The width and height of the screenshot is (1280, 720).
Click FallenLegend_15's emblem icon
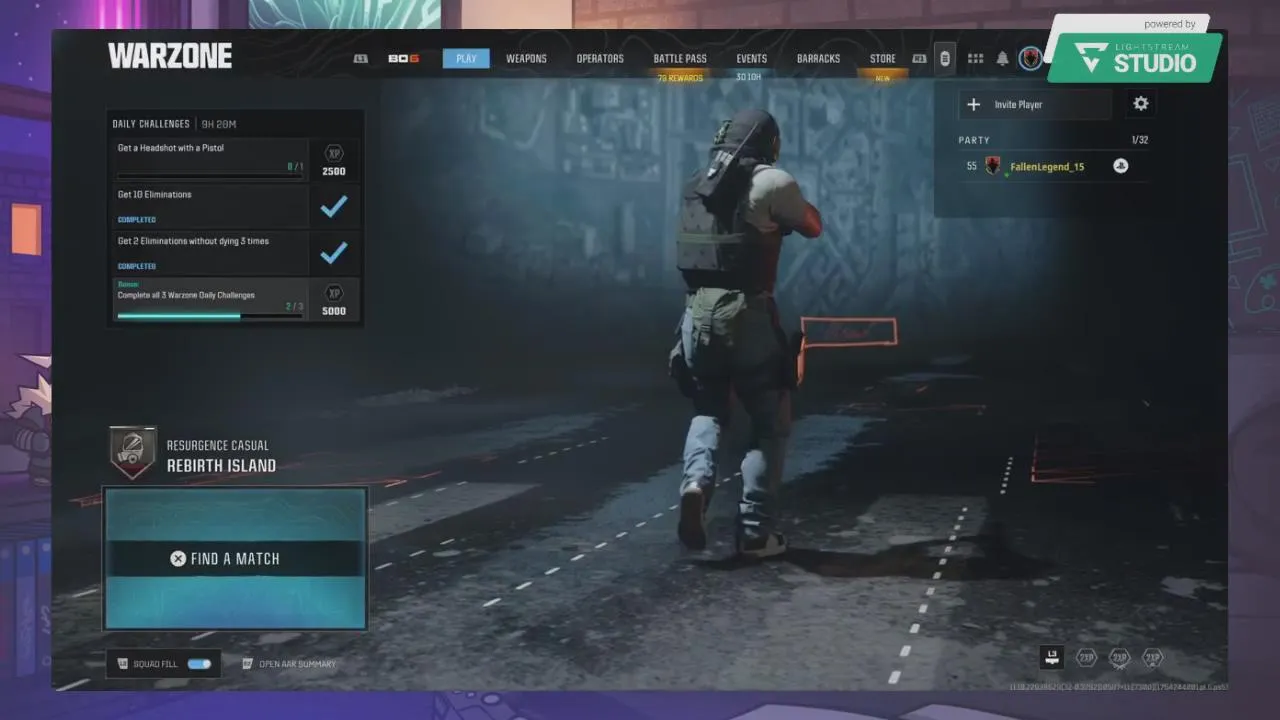[992, 166]
